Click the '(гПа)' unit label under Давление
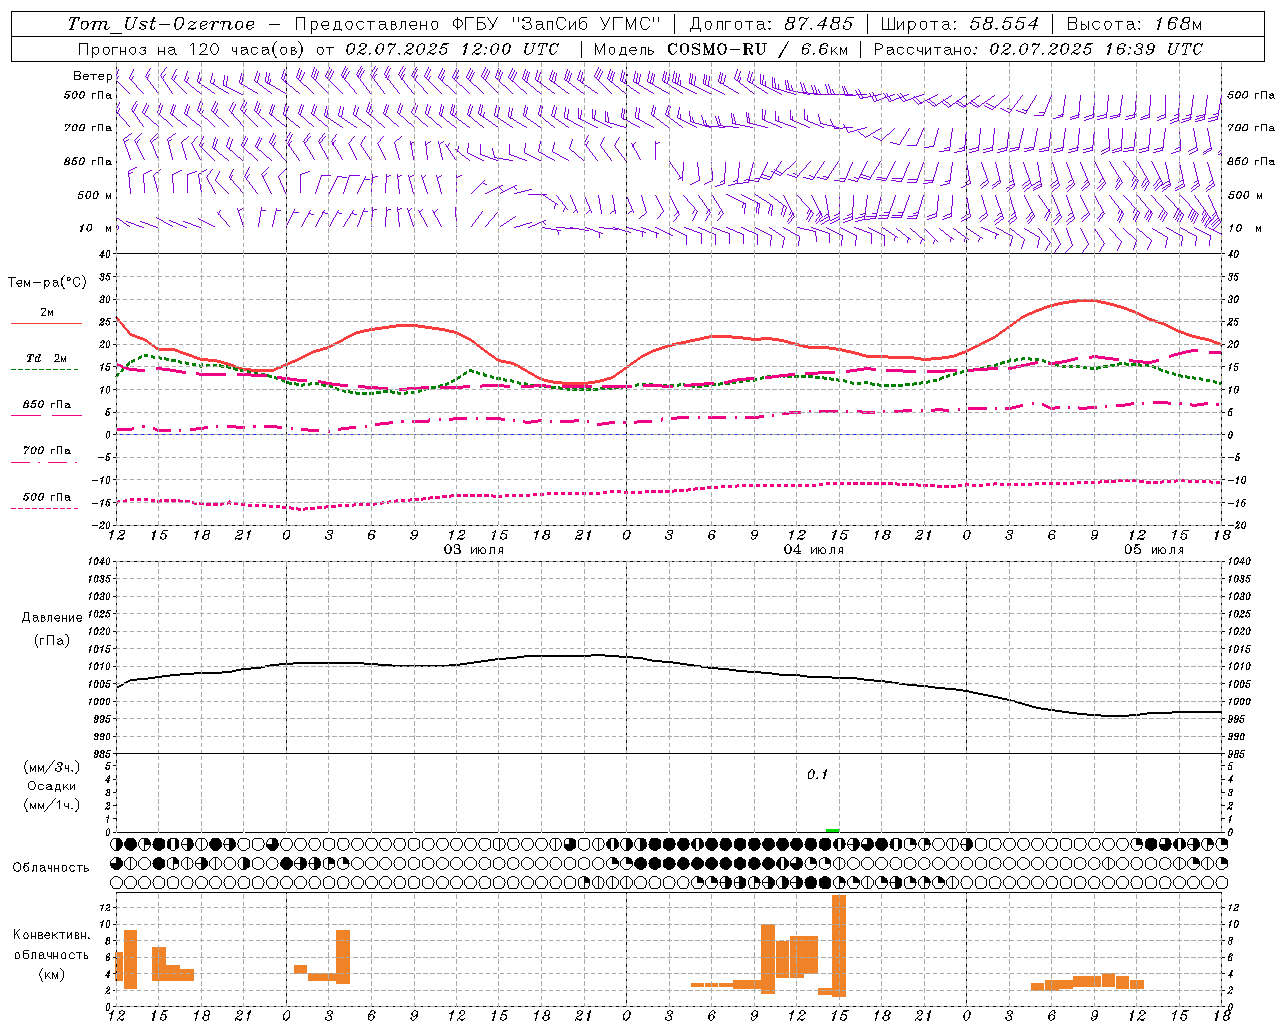 51,640
